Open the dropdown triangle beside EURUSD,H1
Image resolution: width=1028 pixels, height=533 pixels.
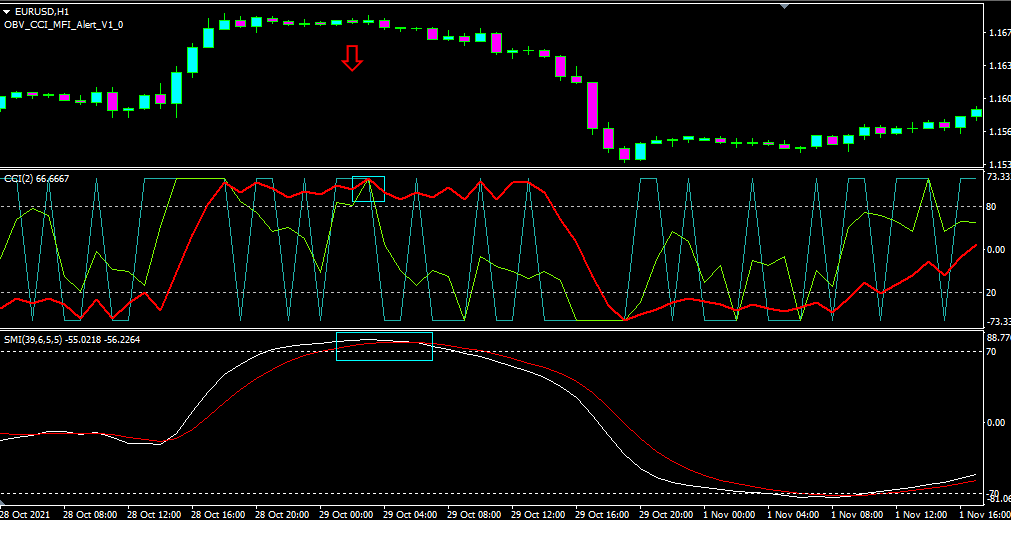tap(7, 11)
